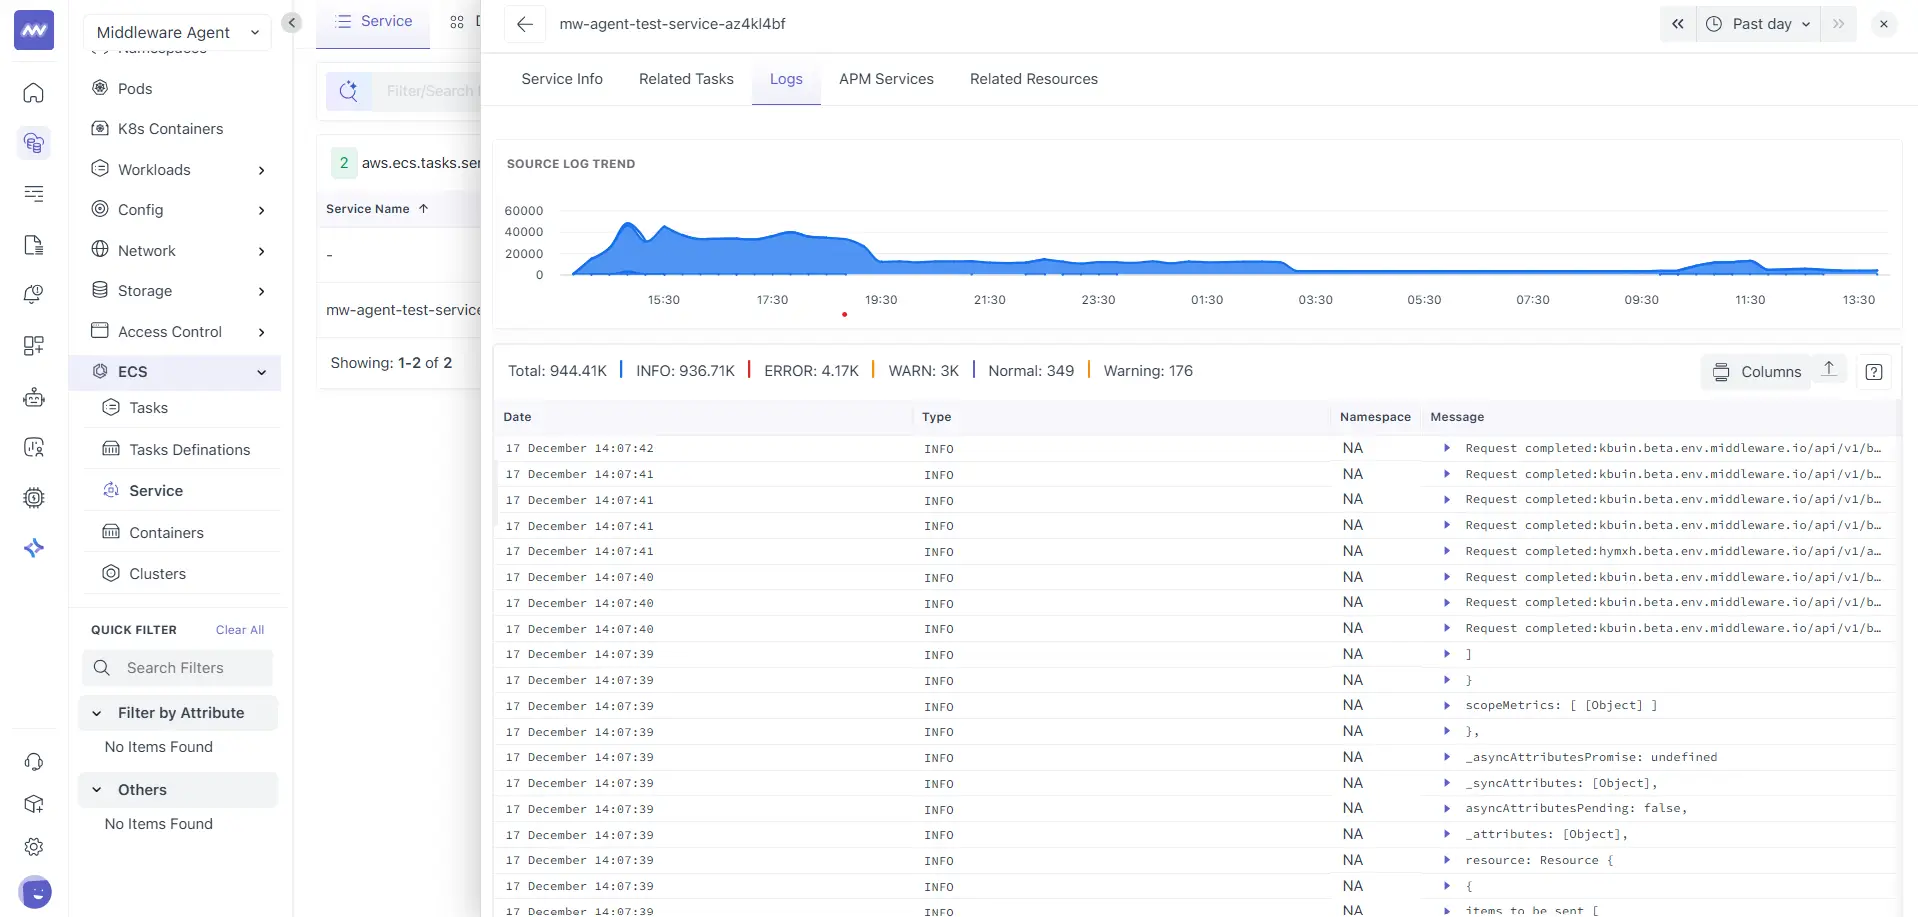Open the Alerts bell icon in sidebar
The image size is (1918, 917).
click(34, 294)
